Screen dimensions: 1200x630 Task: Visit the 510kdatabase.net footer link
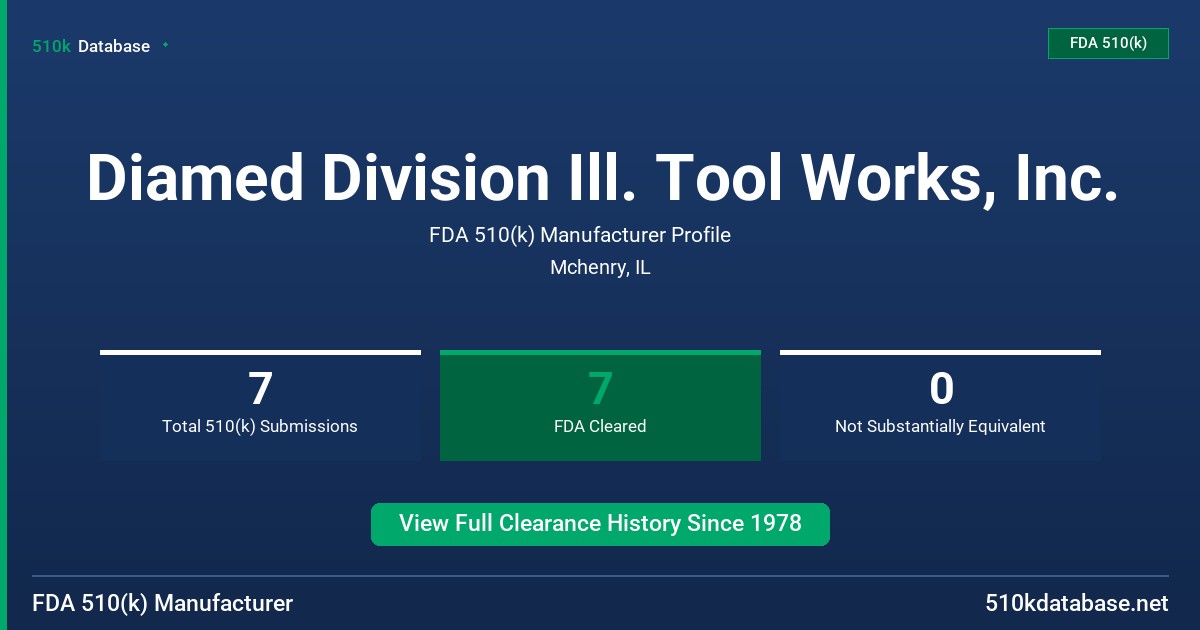[x=1077, y=604]
